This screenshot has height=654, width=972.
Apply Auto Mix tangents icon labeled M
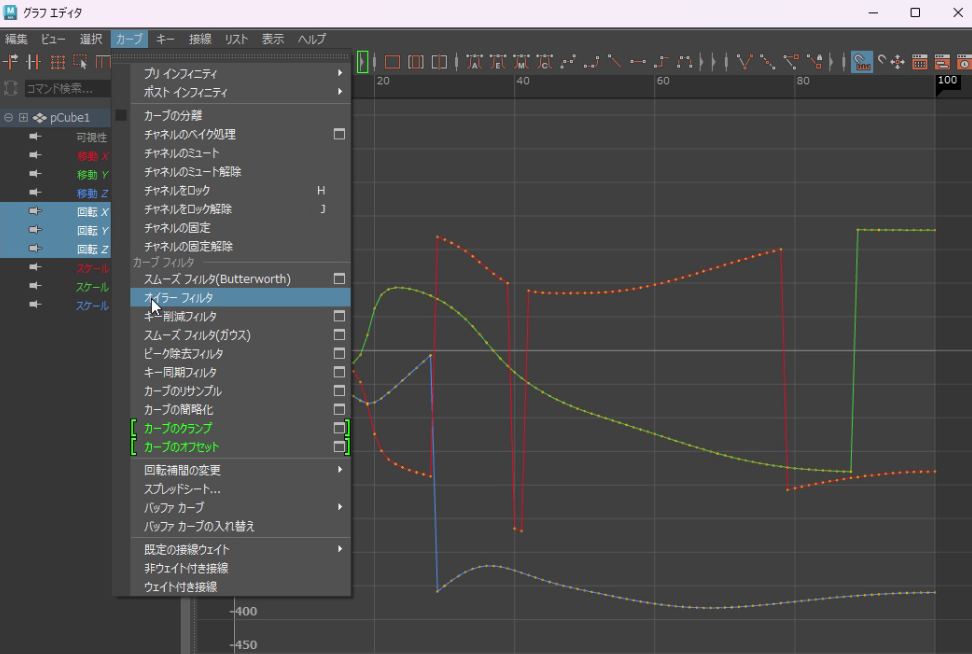tap(521, 61)
